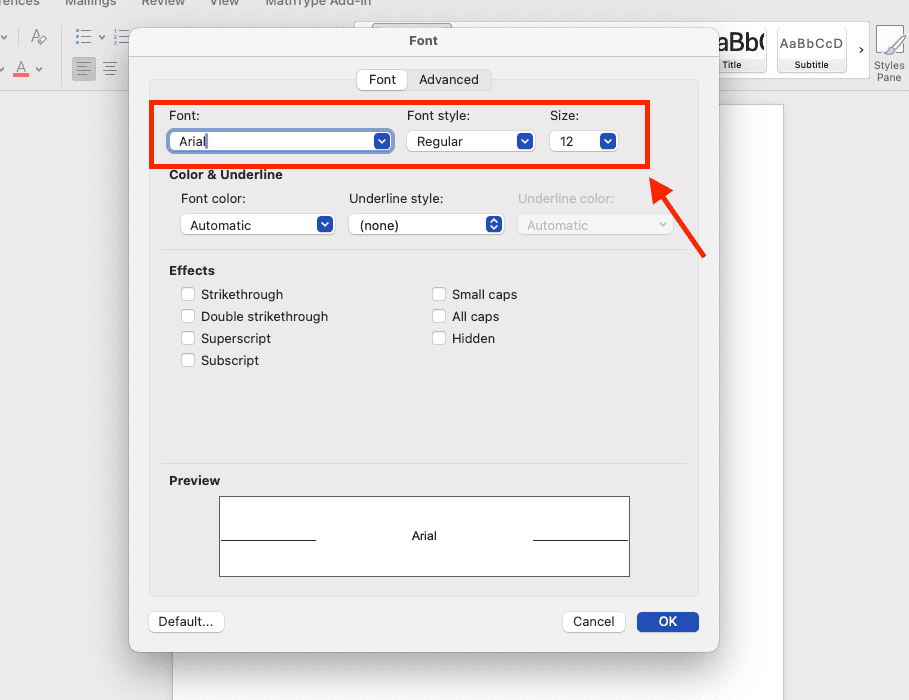The image size is (909, 700).
Task: Open the Size dropdown arrow
Action: pos(608,141)
